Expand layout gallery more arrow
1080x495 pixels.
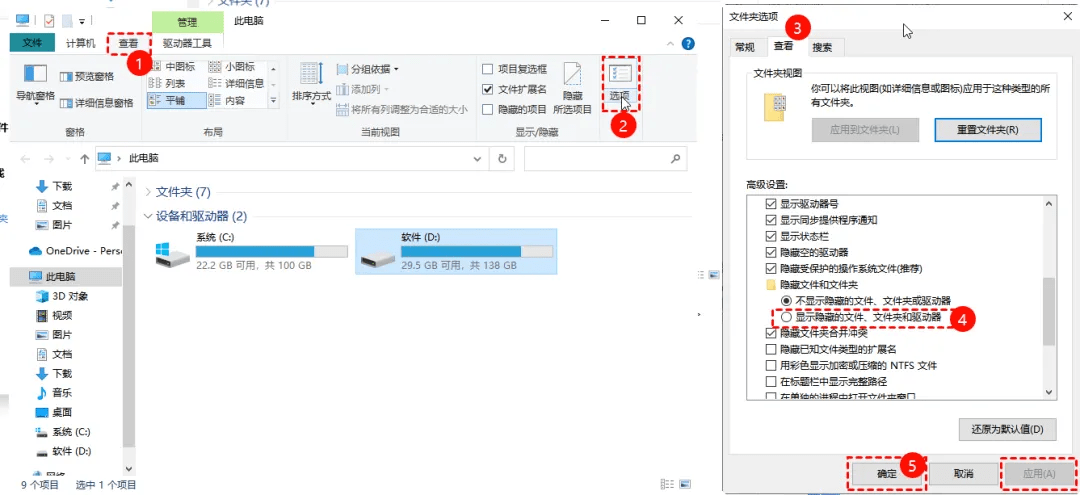(x=273, y=101)
